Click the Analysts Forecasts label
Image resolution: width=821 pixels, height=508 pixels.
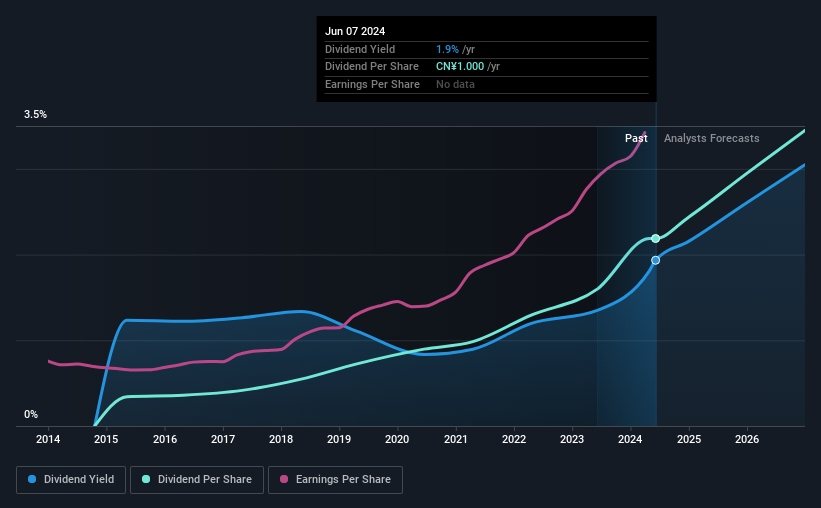(712, 138)
